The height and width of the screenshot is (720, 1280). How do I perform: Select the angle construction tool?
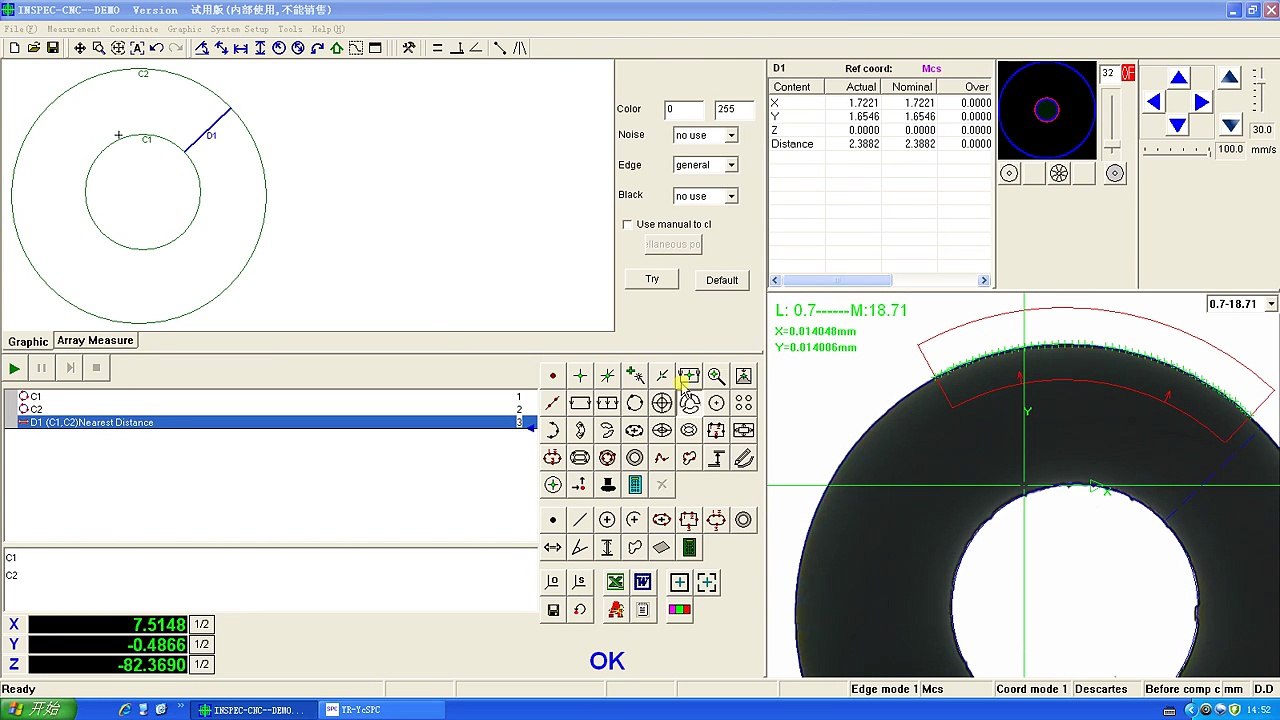point(580,547)
